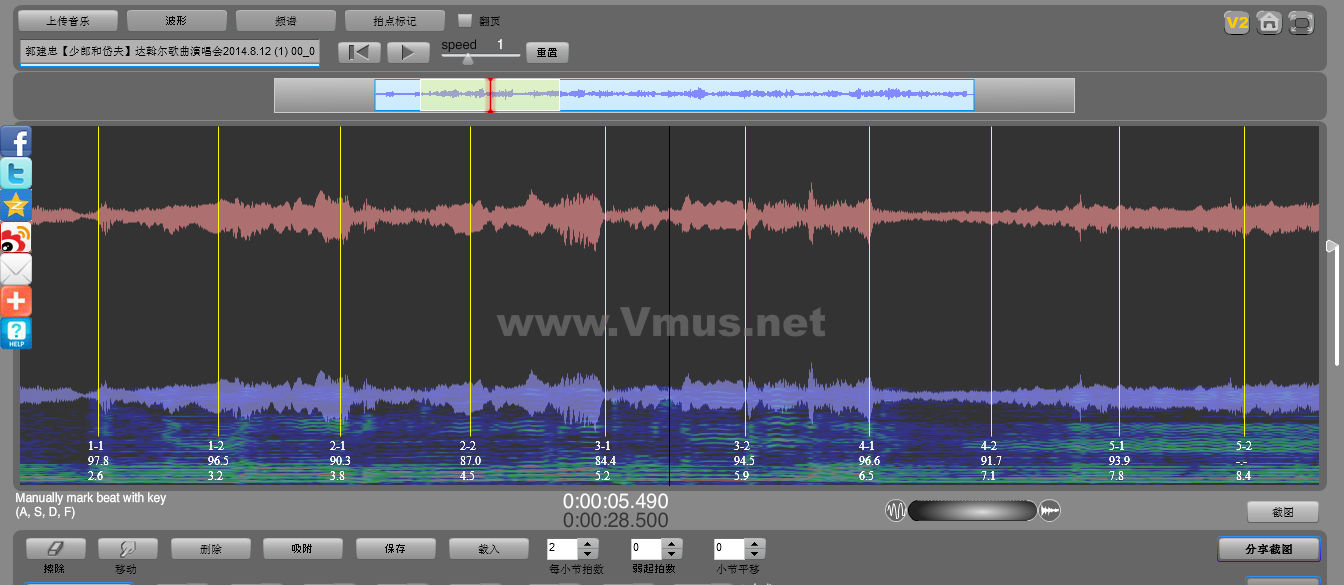Image resolution: width=1344 pixels, height=585 pixels.
Task: Share via the Facebook sidebar icon
Action: tap(16, 142)
